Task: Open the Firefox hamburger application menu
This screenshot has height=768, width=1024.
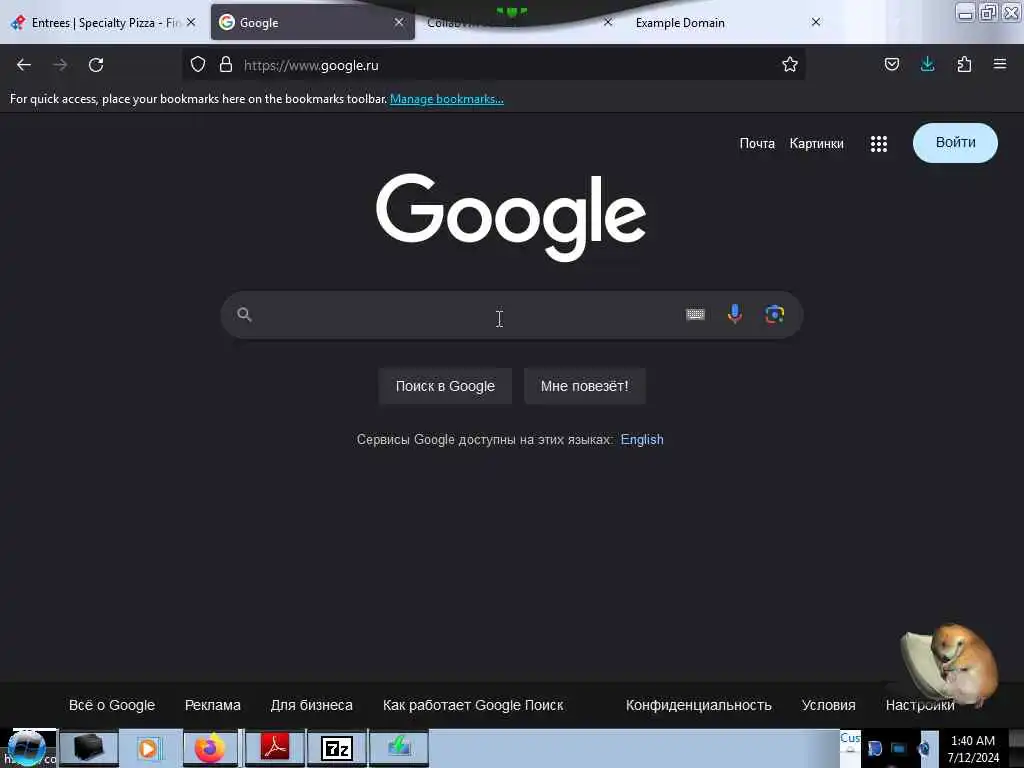Action: (x=1000, y=64)
